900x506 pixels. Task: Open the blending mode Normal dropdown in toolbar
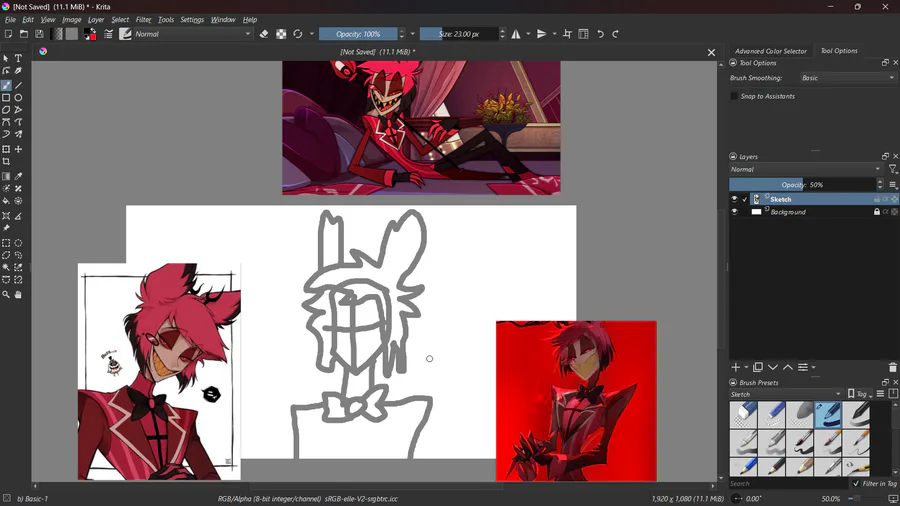pyautogui.click(x=193, y=34)
